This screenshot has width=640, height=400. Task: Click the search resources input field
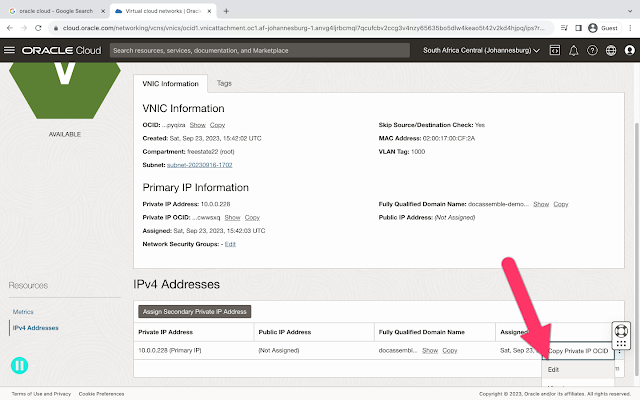point(260,50)
